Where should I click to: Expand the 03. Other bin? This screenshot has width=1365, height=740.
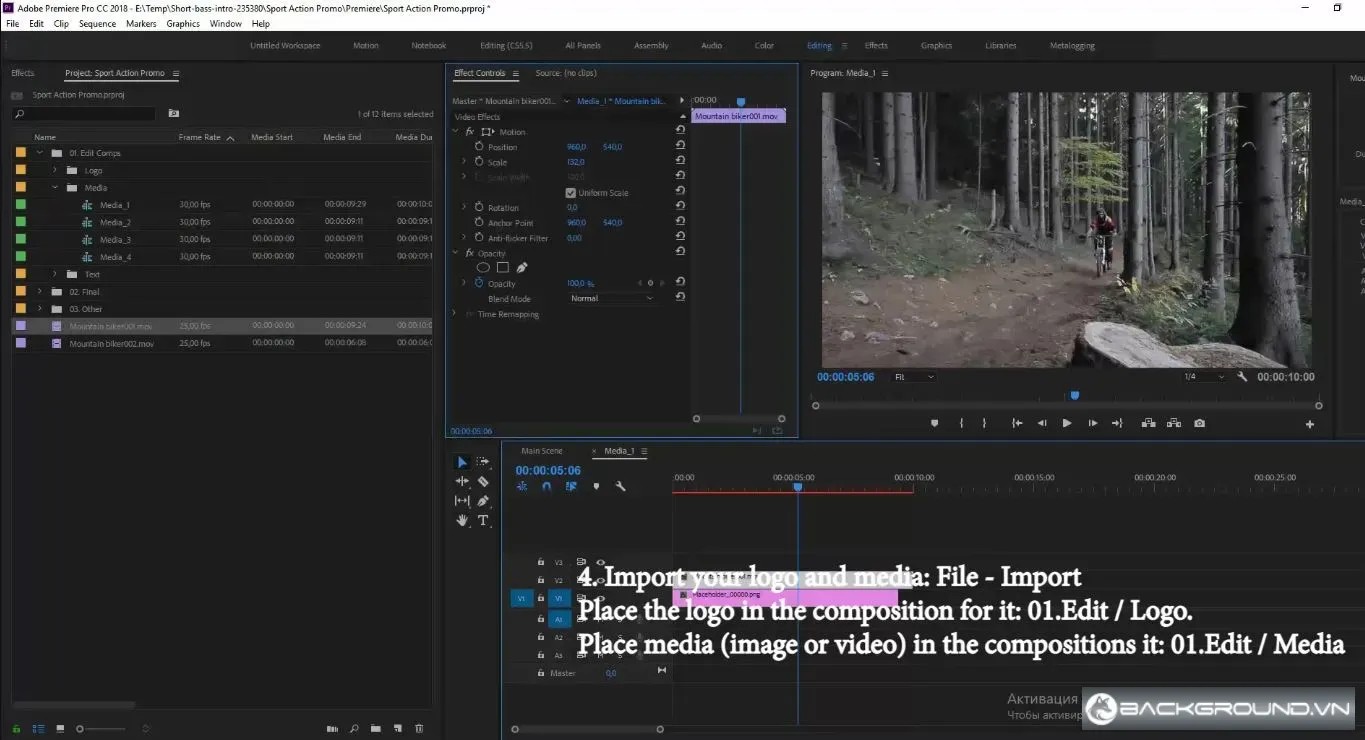40,309
